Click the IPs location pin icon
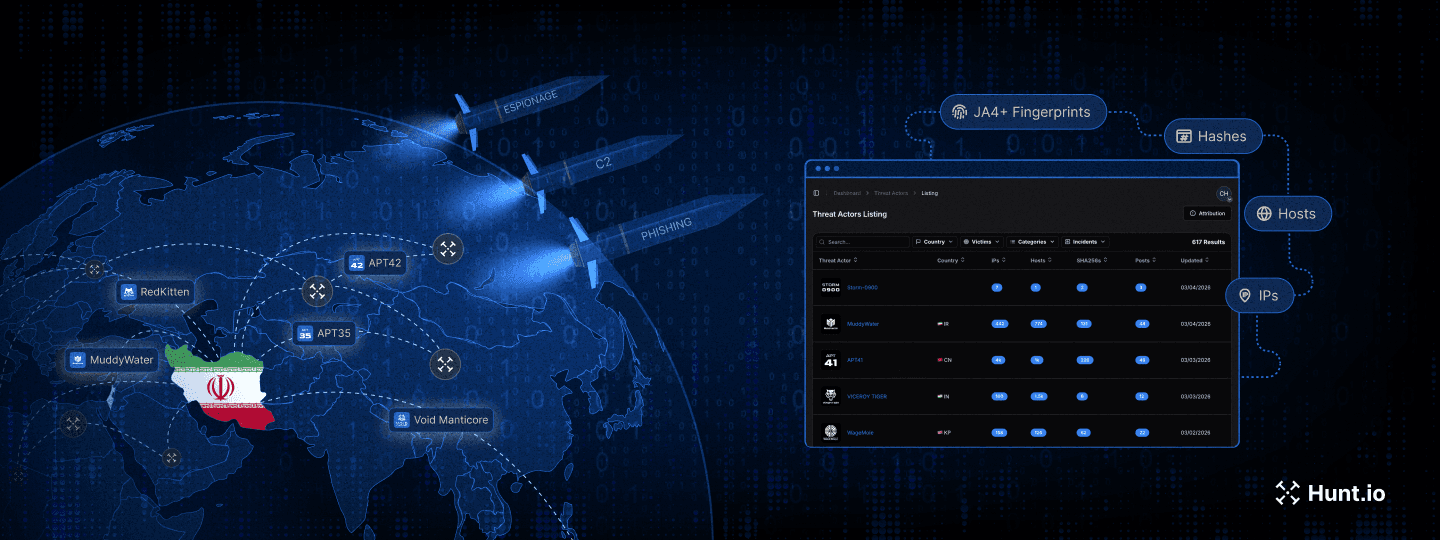The height and width of the screenshot is (540, 1440). 1245,296
